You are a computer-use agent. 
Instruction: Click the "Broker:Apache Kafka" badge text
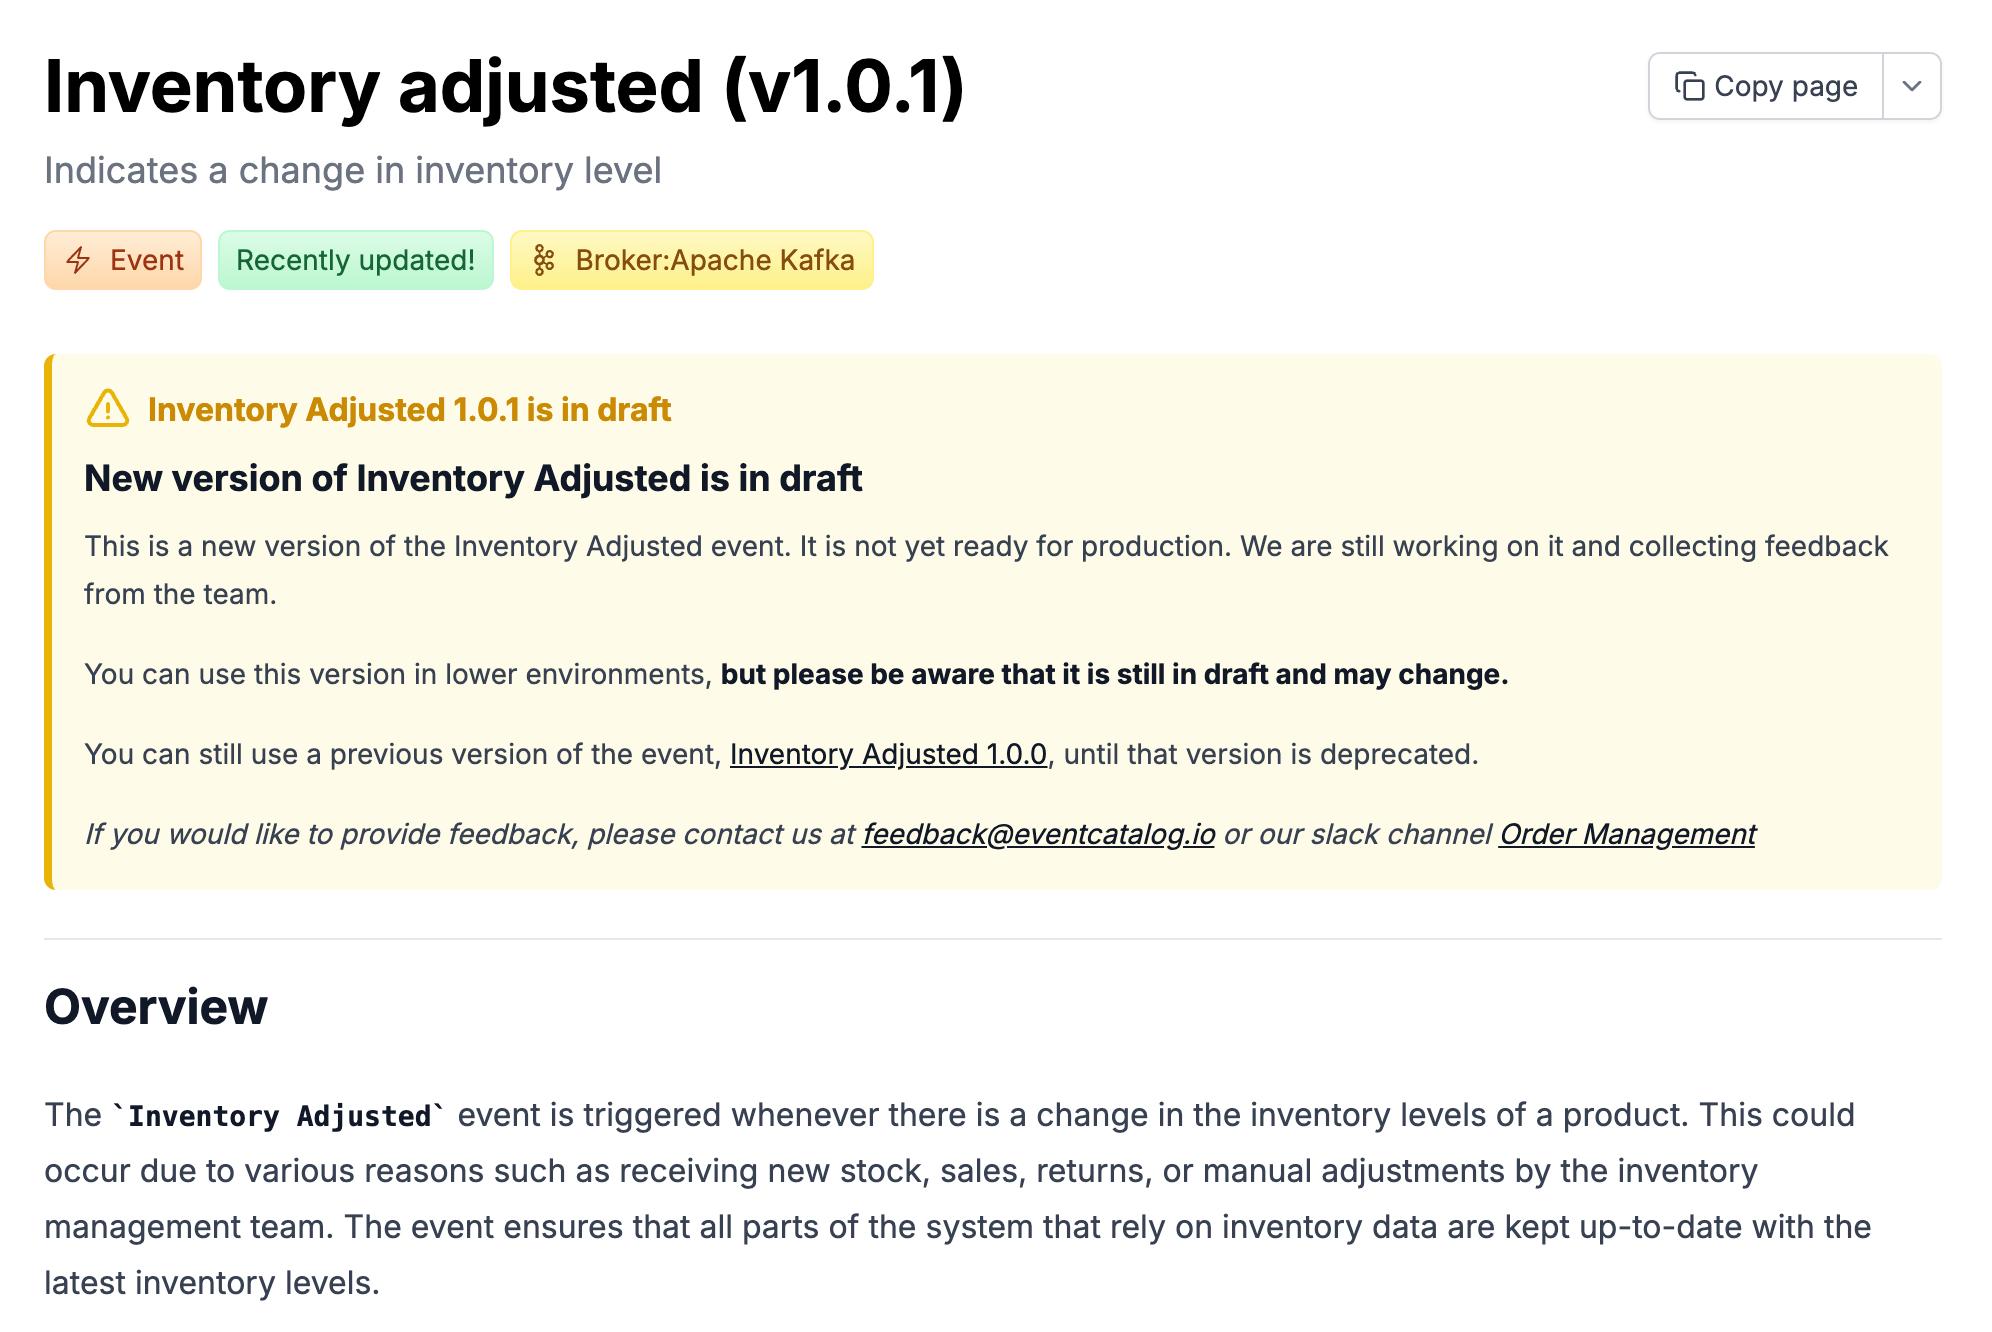pyautogui.click(x=714, y=261)
